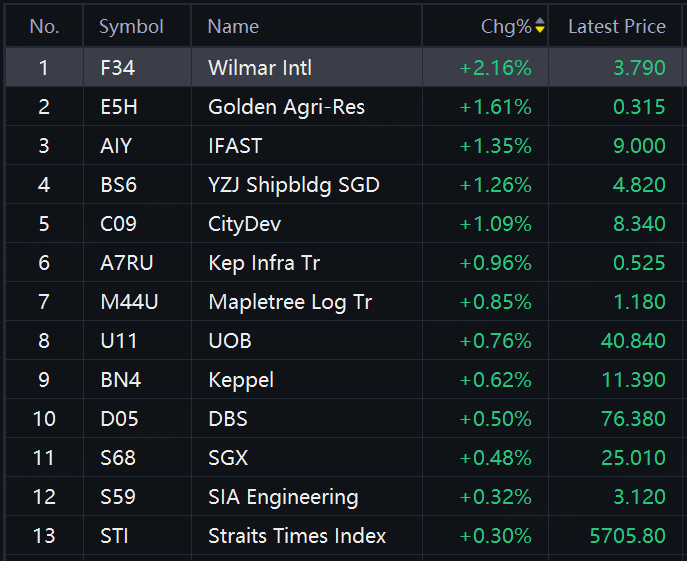Click latest price 4.820
Image resolution: width=687 pixels, height=561 pixels.
639,185
